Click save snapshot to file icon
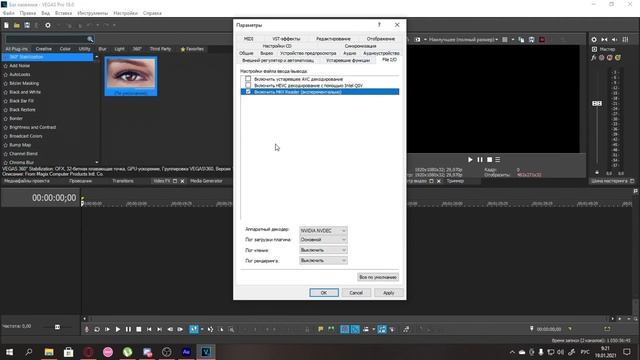The height and width of the screenshot is (360, 640). [531, 40]
